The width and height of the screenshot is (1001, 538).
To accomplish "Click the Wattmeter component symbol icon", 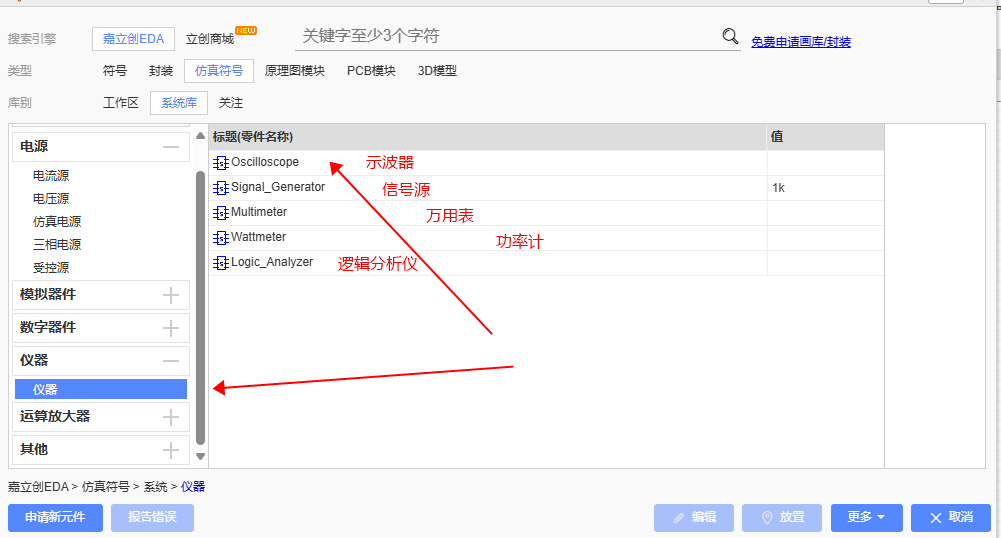I will [x=220, y=238].
